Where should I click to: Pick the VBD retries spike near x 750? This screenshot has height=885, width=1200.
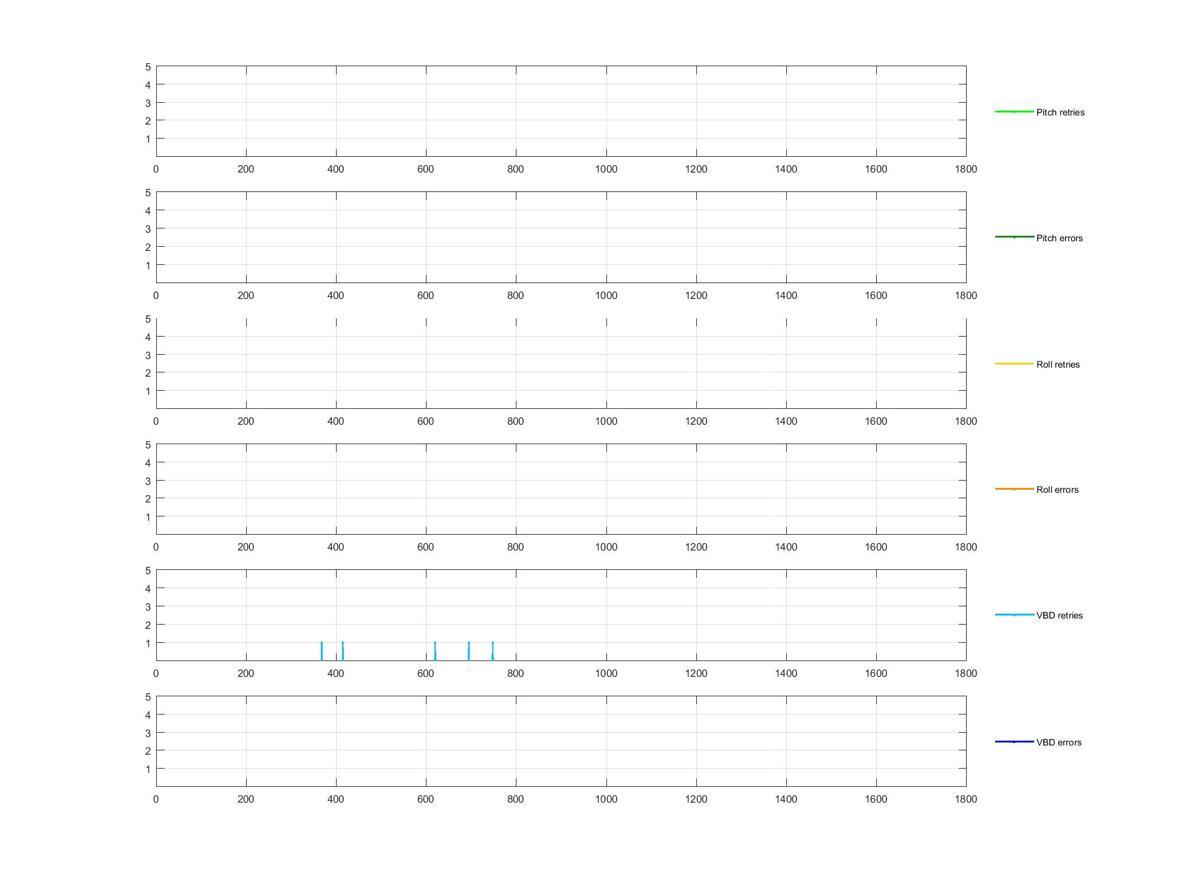pyautogui.click(x=493, y=651)
